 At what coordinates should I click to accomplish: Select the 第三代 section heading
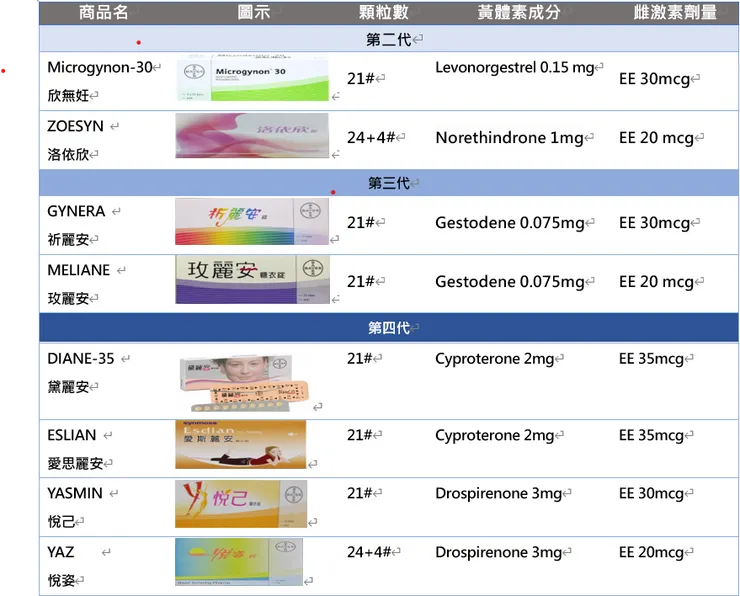click(389, 183)
